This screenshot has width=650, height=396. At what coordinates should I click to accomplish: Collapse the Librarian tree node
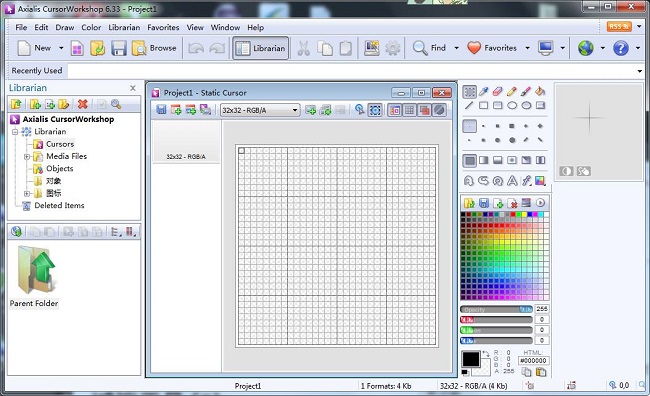click(x=15, y=132)
